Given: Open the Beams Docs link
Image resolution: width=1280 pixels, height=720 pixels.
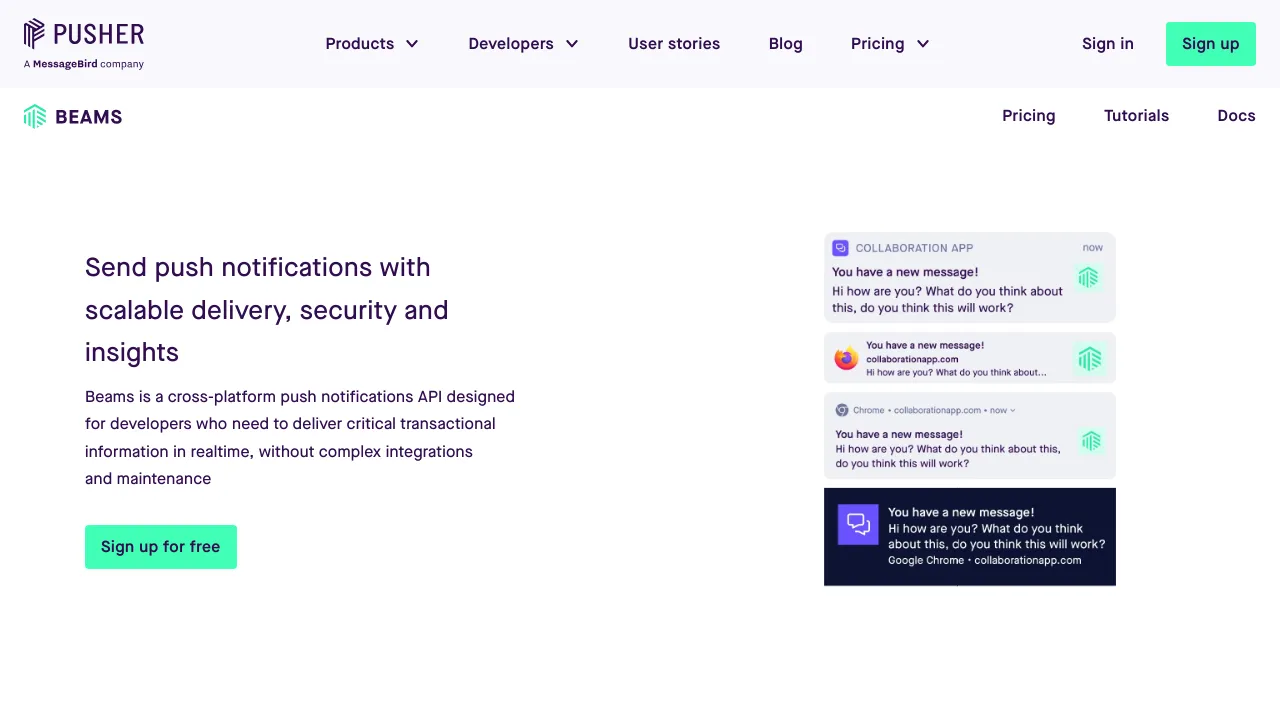Looking at the screenshot, I should point(1236,116).
